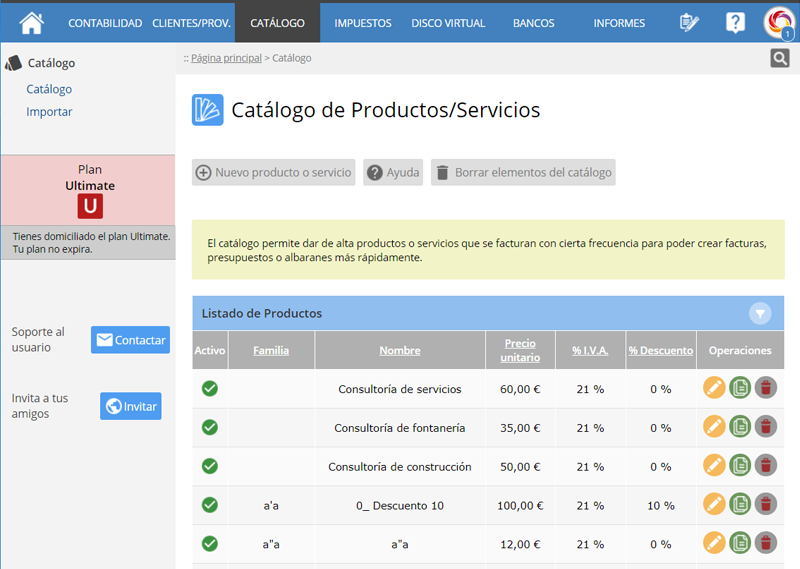Viewport: 800px width, 569px height.
Task: Click the a'a family cell
Action: (271, 506)
